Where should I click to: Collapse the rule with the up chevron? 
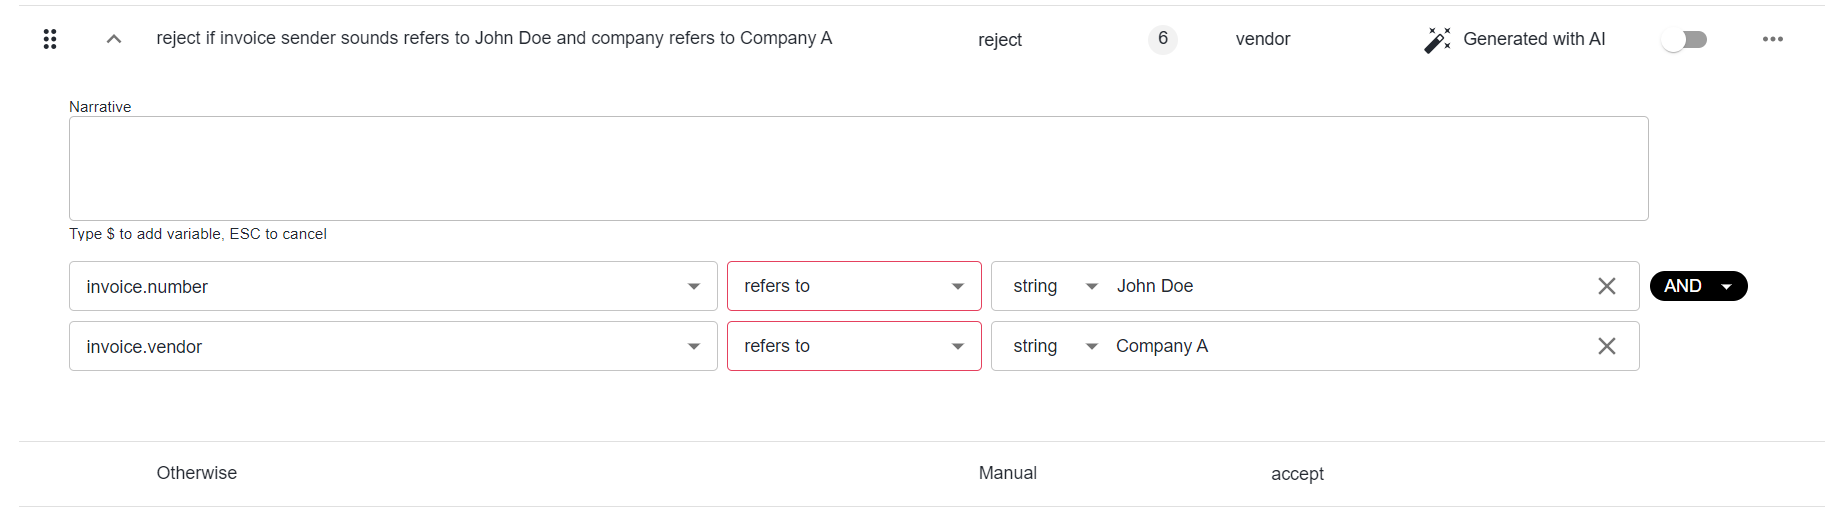tap(114, 39)
